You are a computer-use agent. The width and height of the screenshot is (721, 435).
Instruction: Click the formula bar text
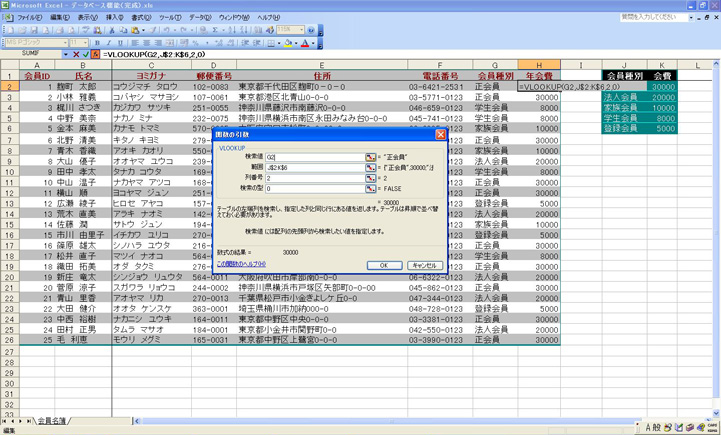click(154, 54)
